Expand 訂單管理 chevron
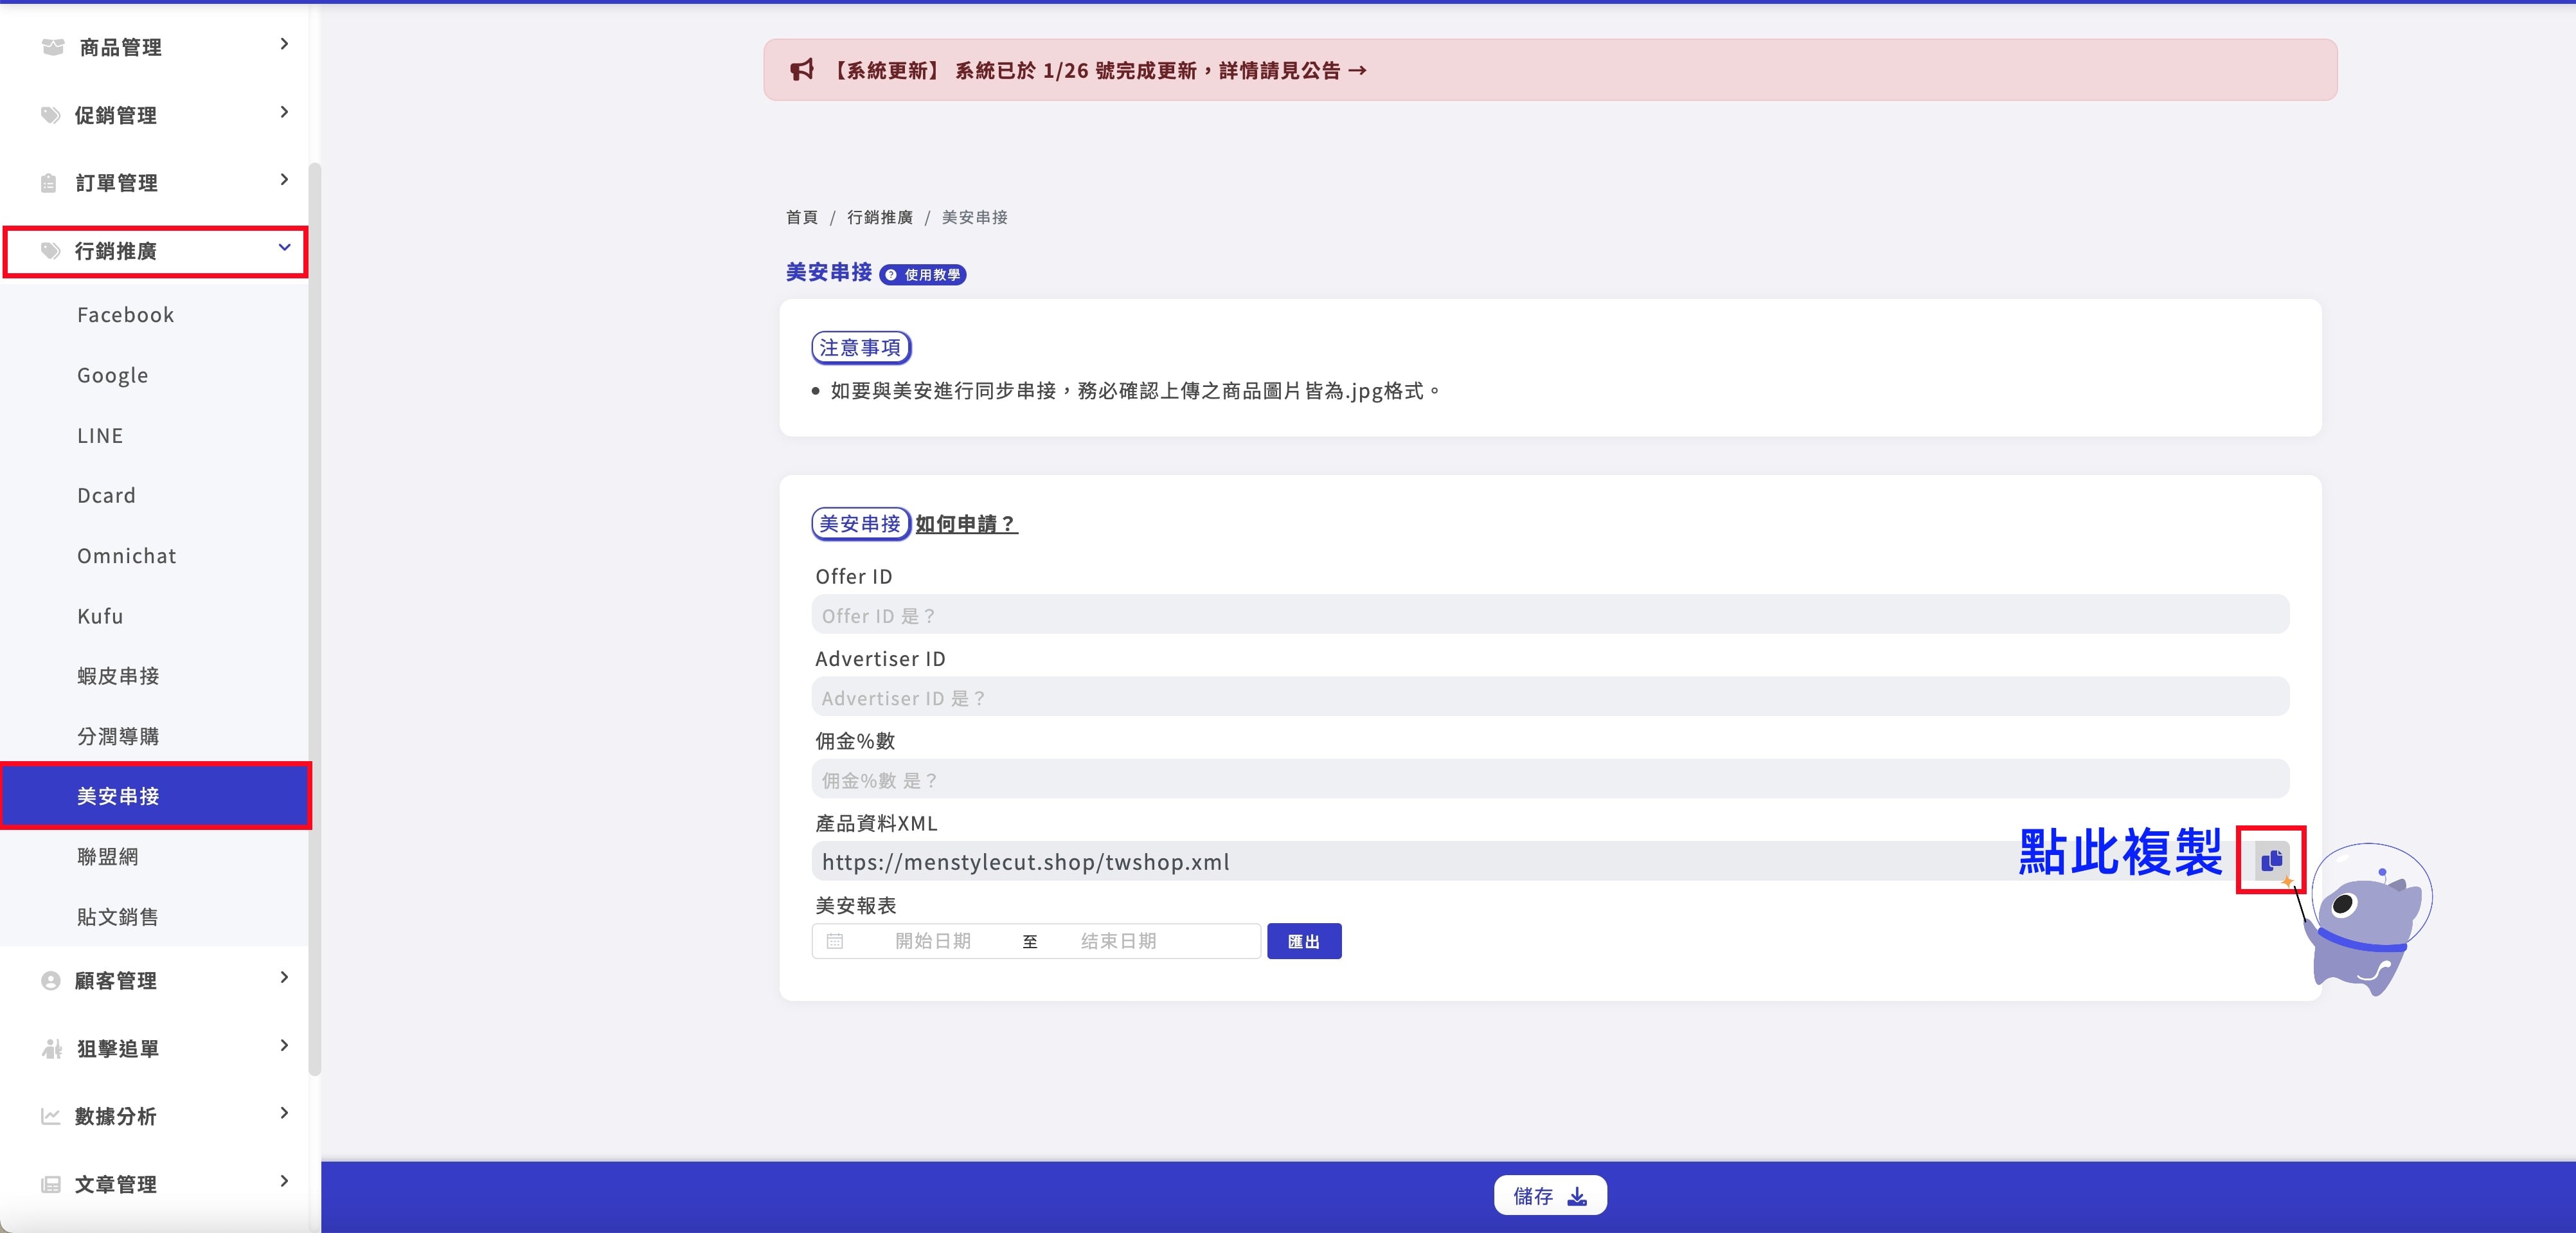2576x1233 pixels. [x=285, y=180]
